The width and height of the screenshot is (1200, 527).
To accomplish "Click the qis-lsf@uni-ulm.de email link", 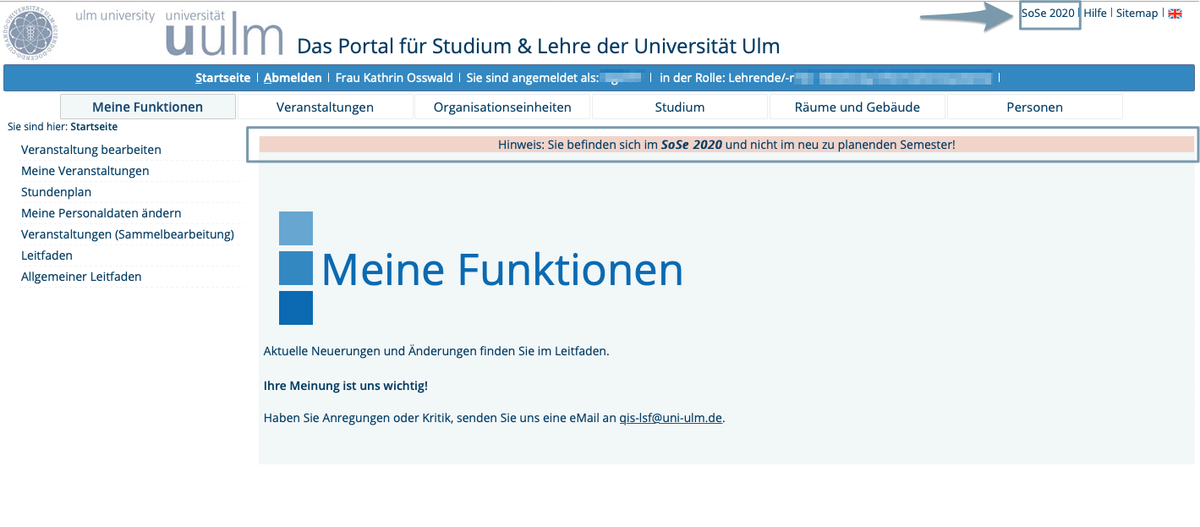I will (670, 418).
